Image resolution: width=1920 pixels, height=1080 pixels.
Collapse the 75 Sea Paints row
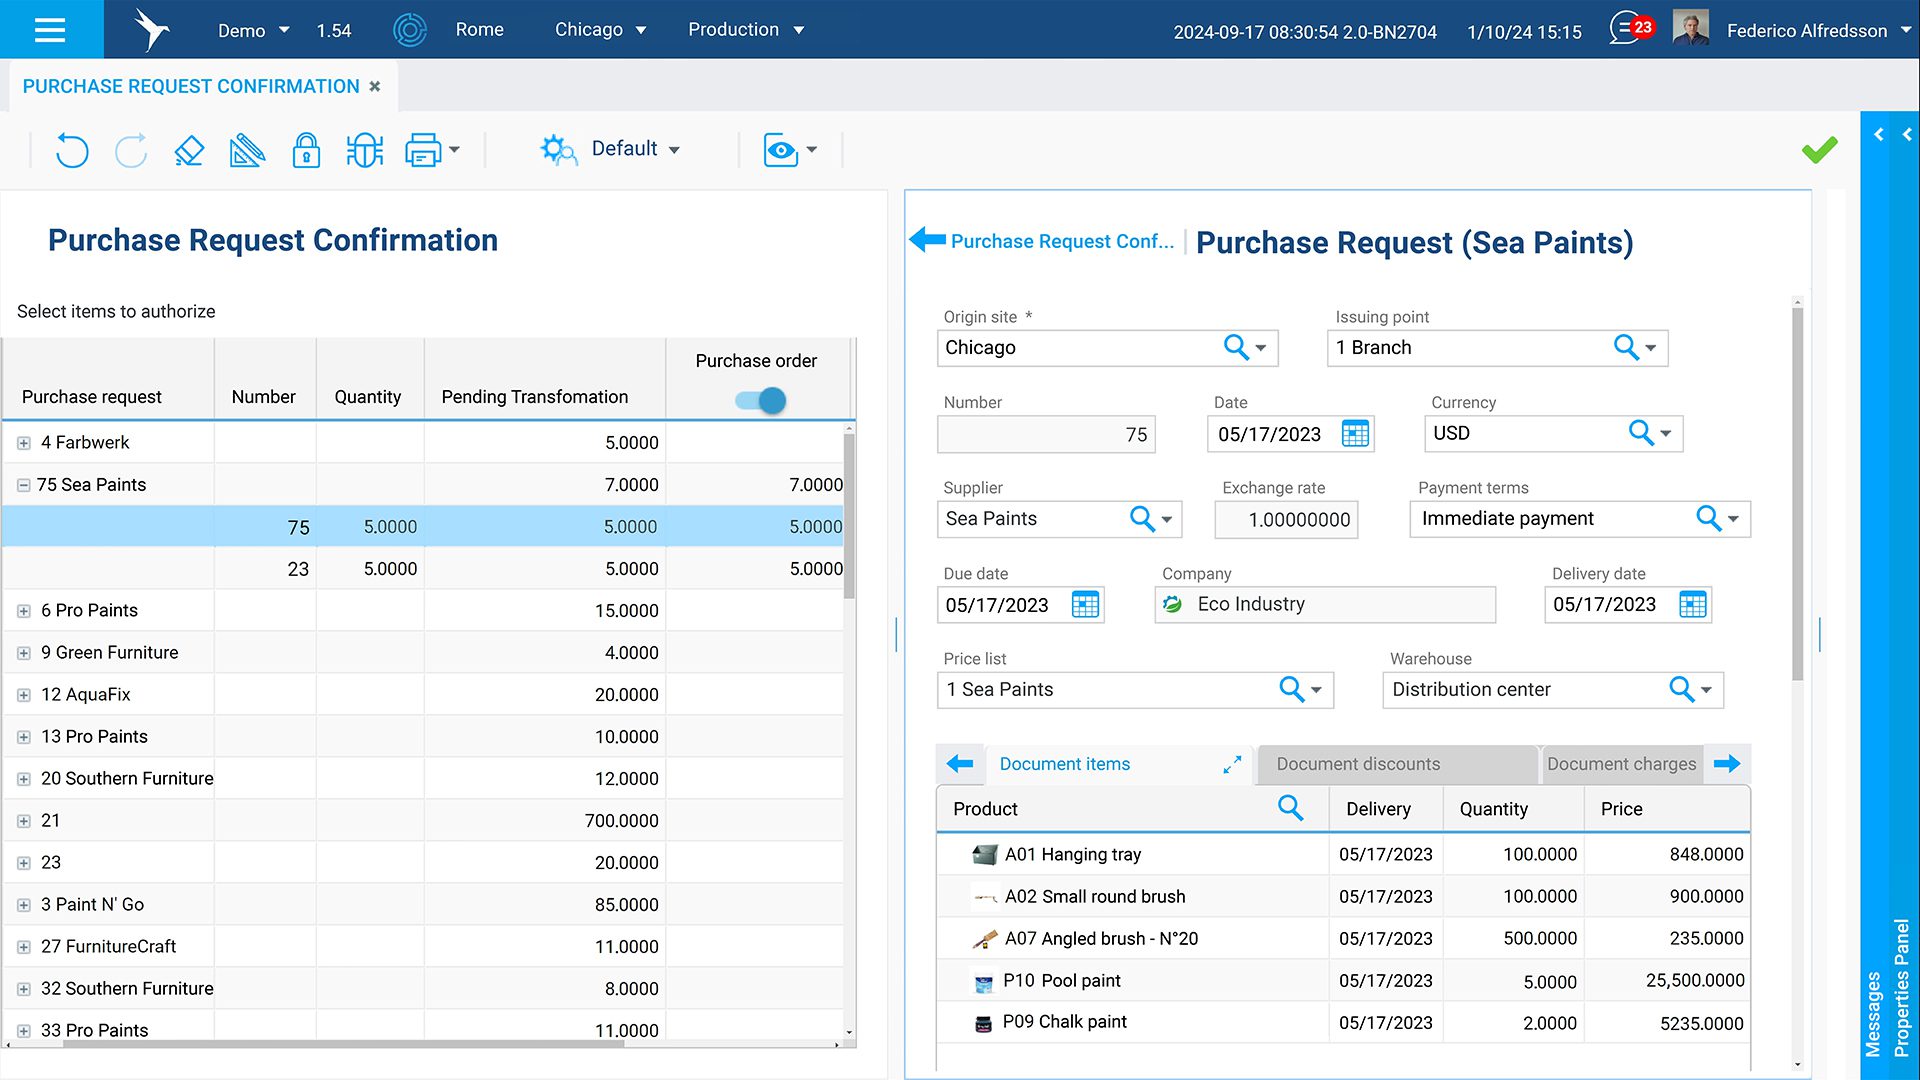tap(23, 485)
